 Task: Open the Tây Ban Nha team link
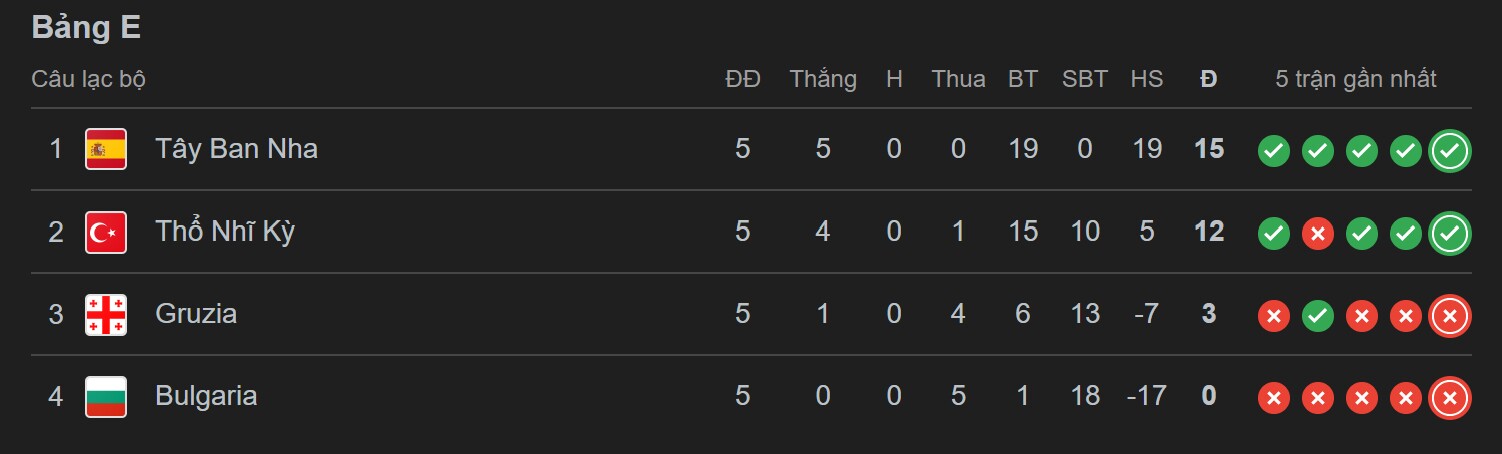236,149
